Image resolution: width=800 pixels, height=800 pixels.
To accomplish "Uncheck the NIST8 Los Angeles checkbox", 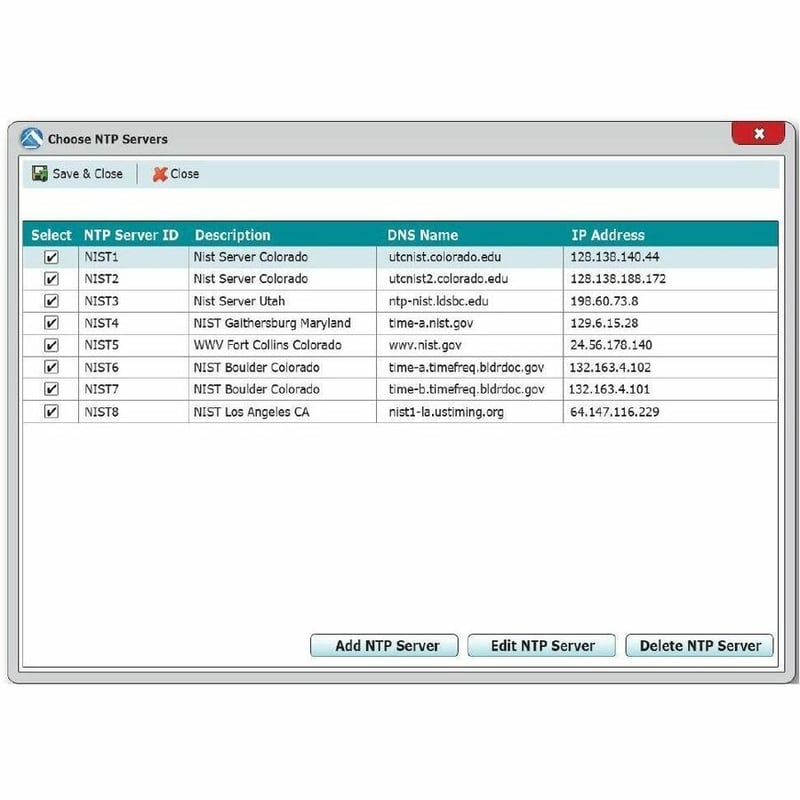I will pyautogui.click(x=51, y=412).
